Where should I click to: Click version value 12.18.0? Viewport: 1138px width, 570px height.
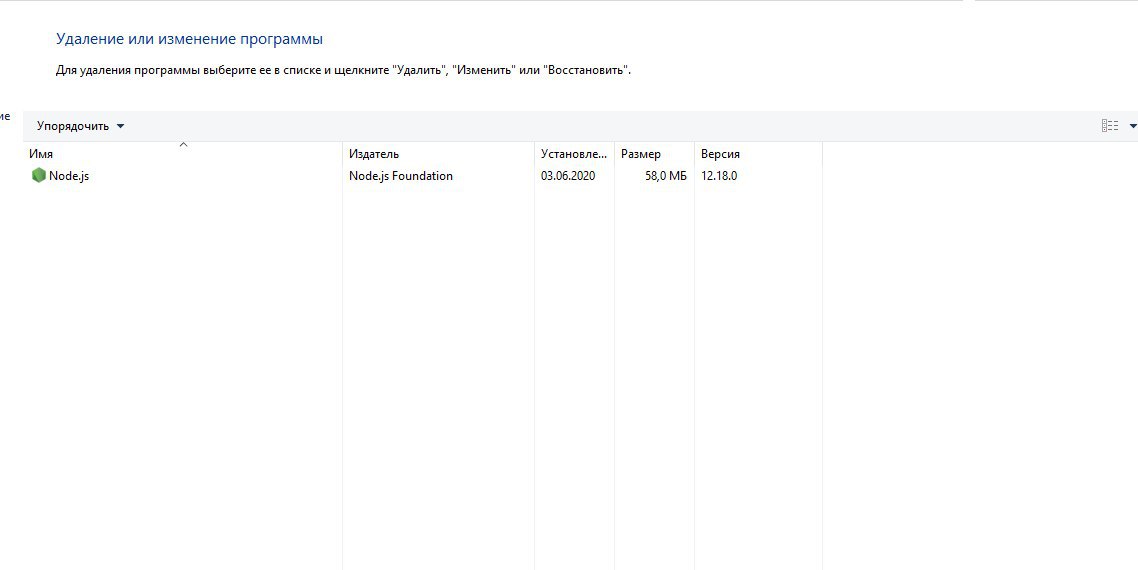(719, 176)
